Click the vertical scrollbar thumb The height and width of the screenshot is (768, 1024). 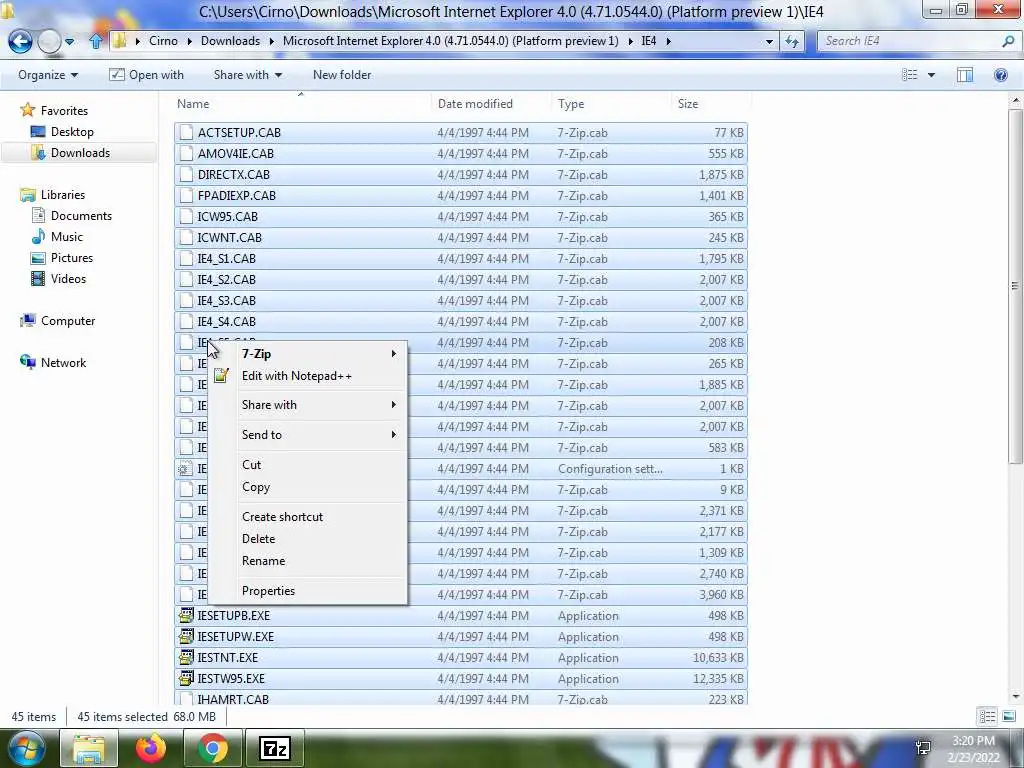pyautogui.click(x=1014, y=286)
